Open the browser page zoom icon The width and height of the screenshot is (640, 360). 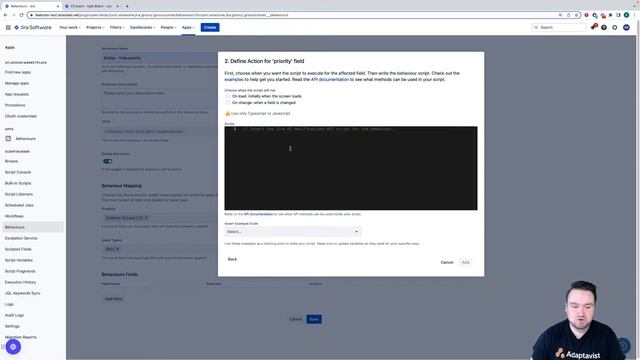click(560, 15)
